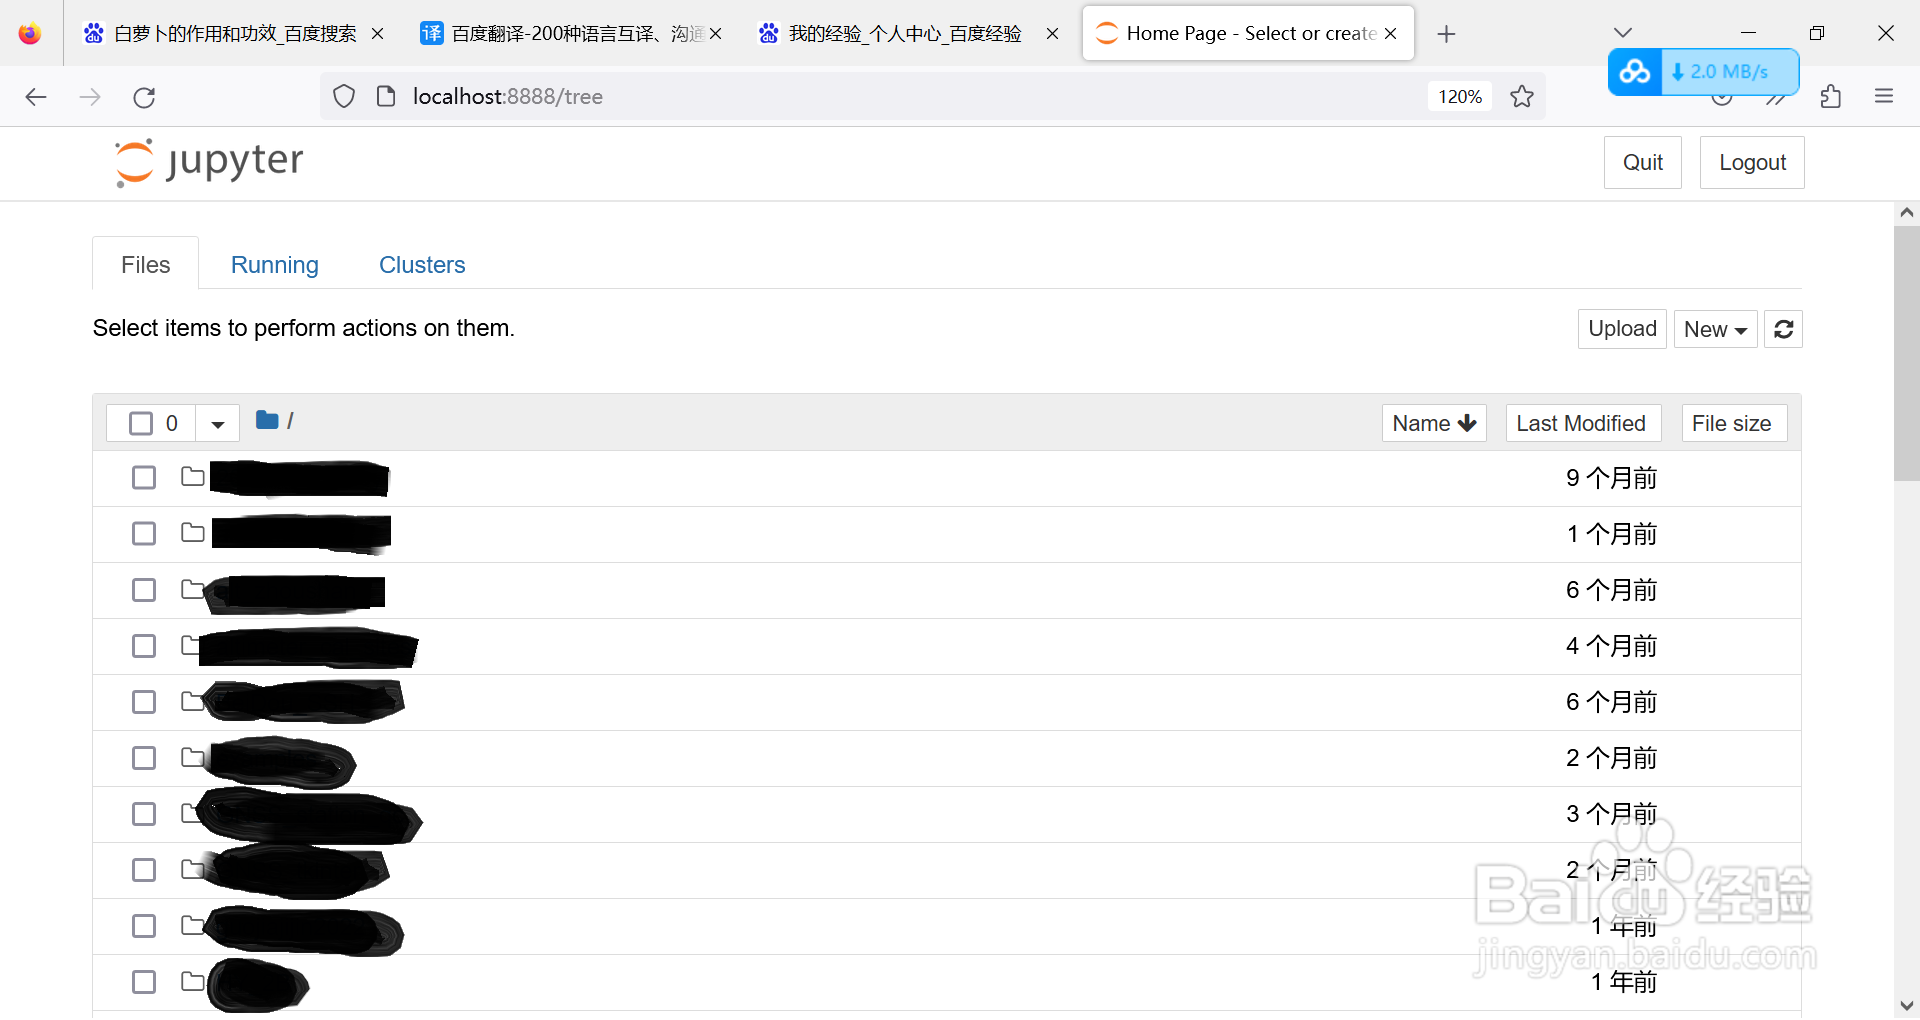Refresh the notebook file list
This screenshot has width=1920, height=1020.
point(1784,329)
